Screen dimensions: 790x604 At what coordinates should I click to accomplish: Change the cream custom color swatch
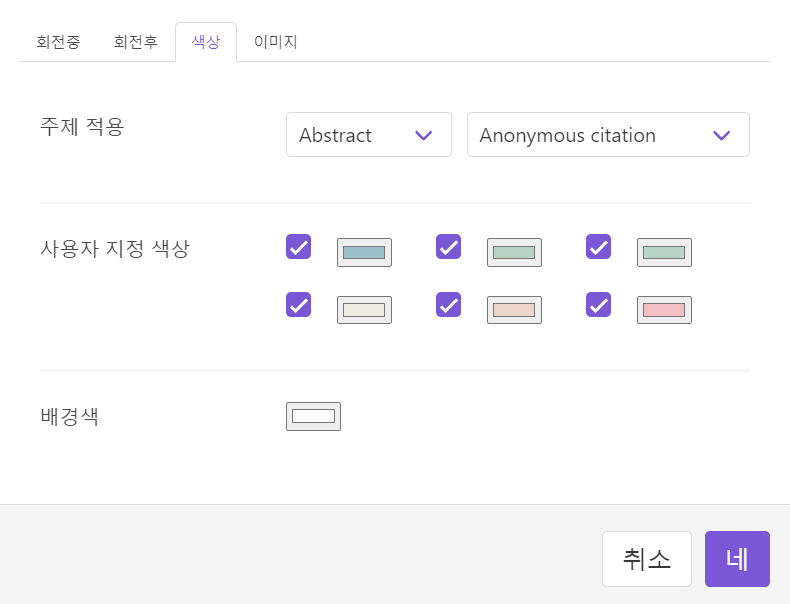(364, 310)
